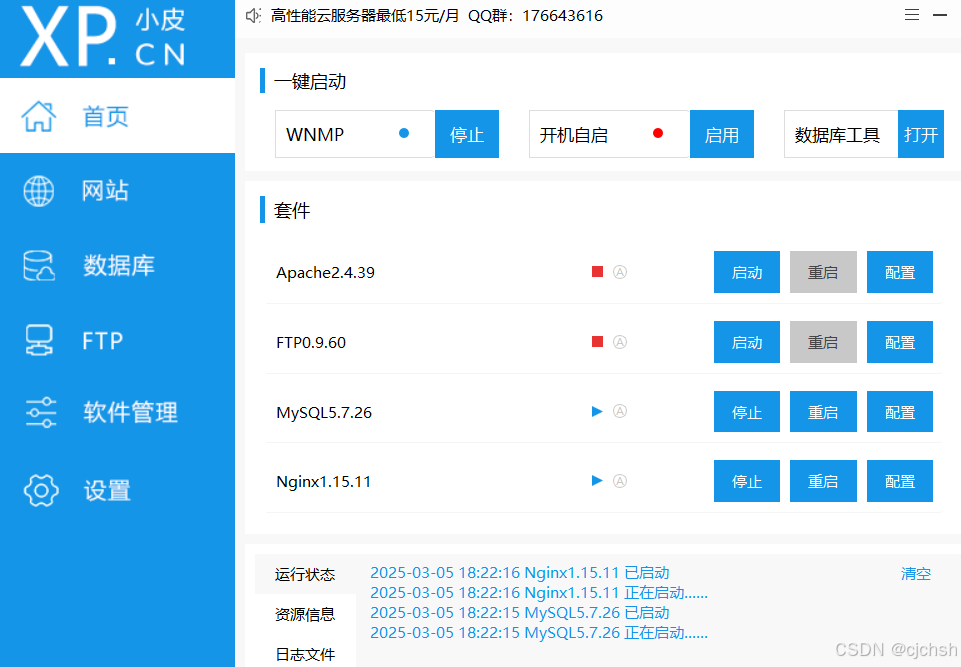The height and width of the screenshot is (667, 961).
Task: Click the red stopped indicator for Apache2.4.39
Action: [x=598, y=272]
